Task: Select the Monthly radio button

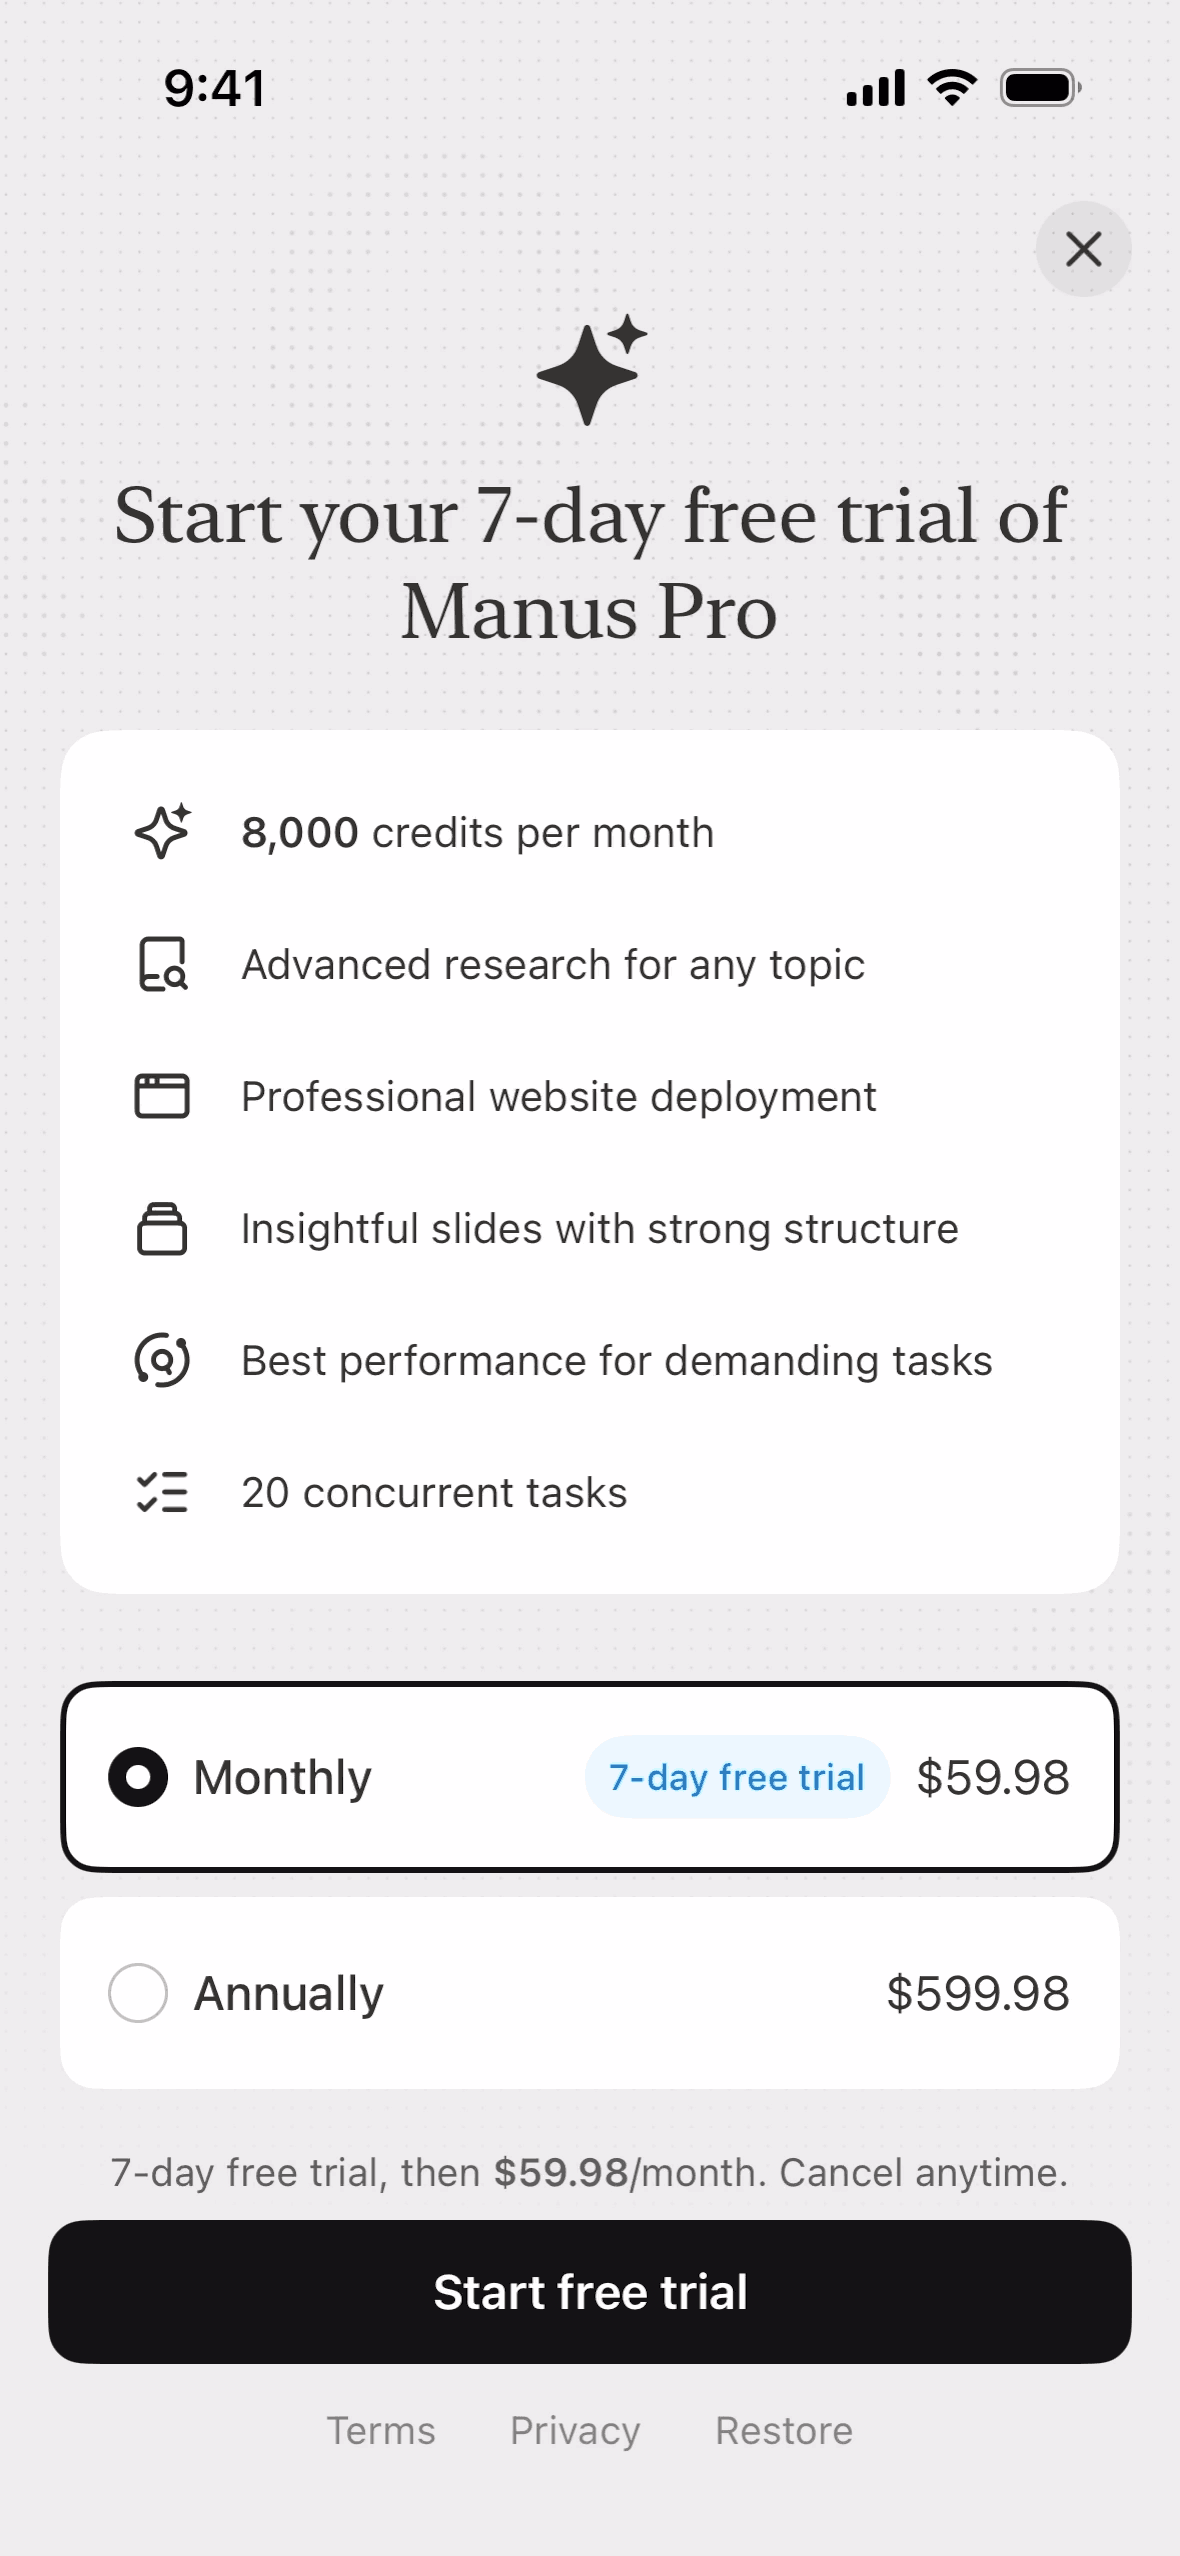Action: pyautogui.click(x=138, y=1777)
